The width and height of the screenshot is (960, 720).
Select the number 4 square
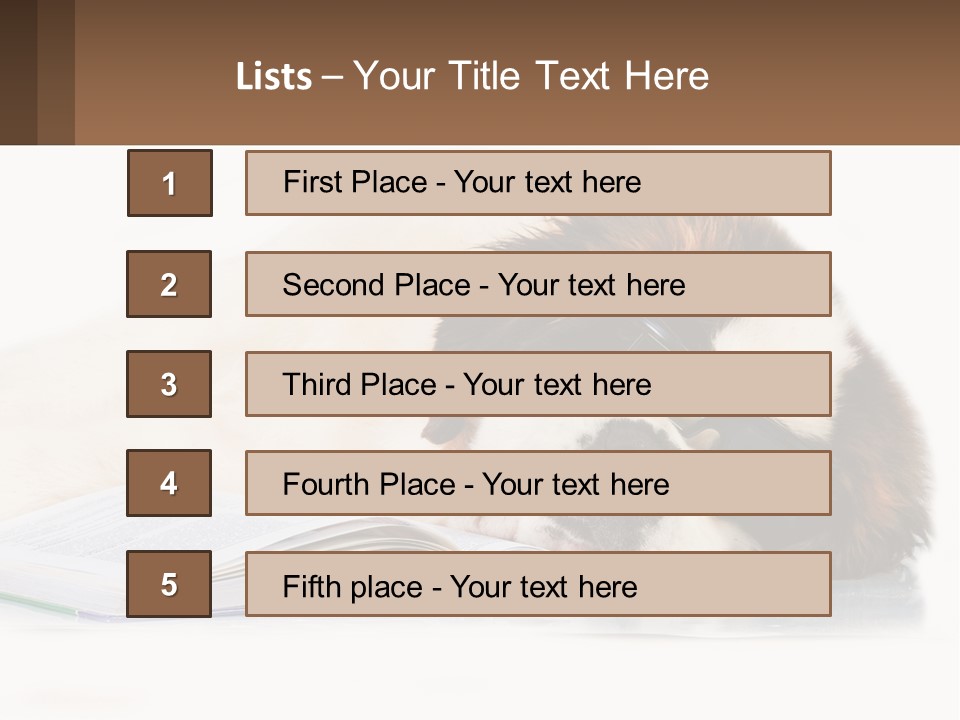pos(169,484)
